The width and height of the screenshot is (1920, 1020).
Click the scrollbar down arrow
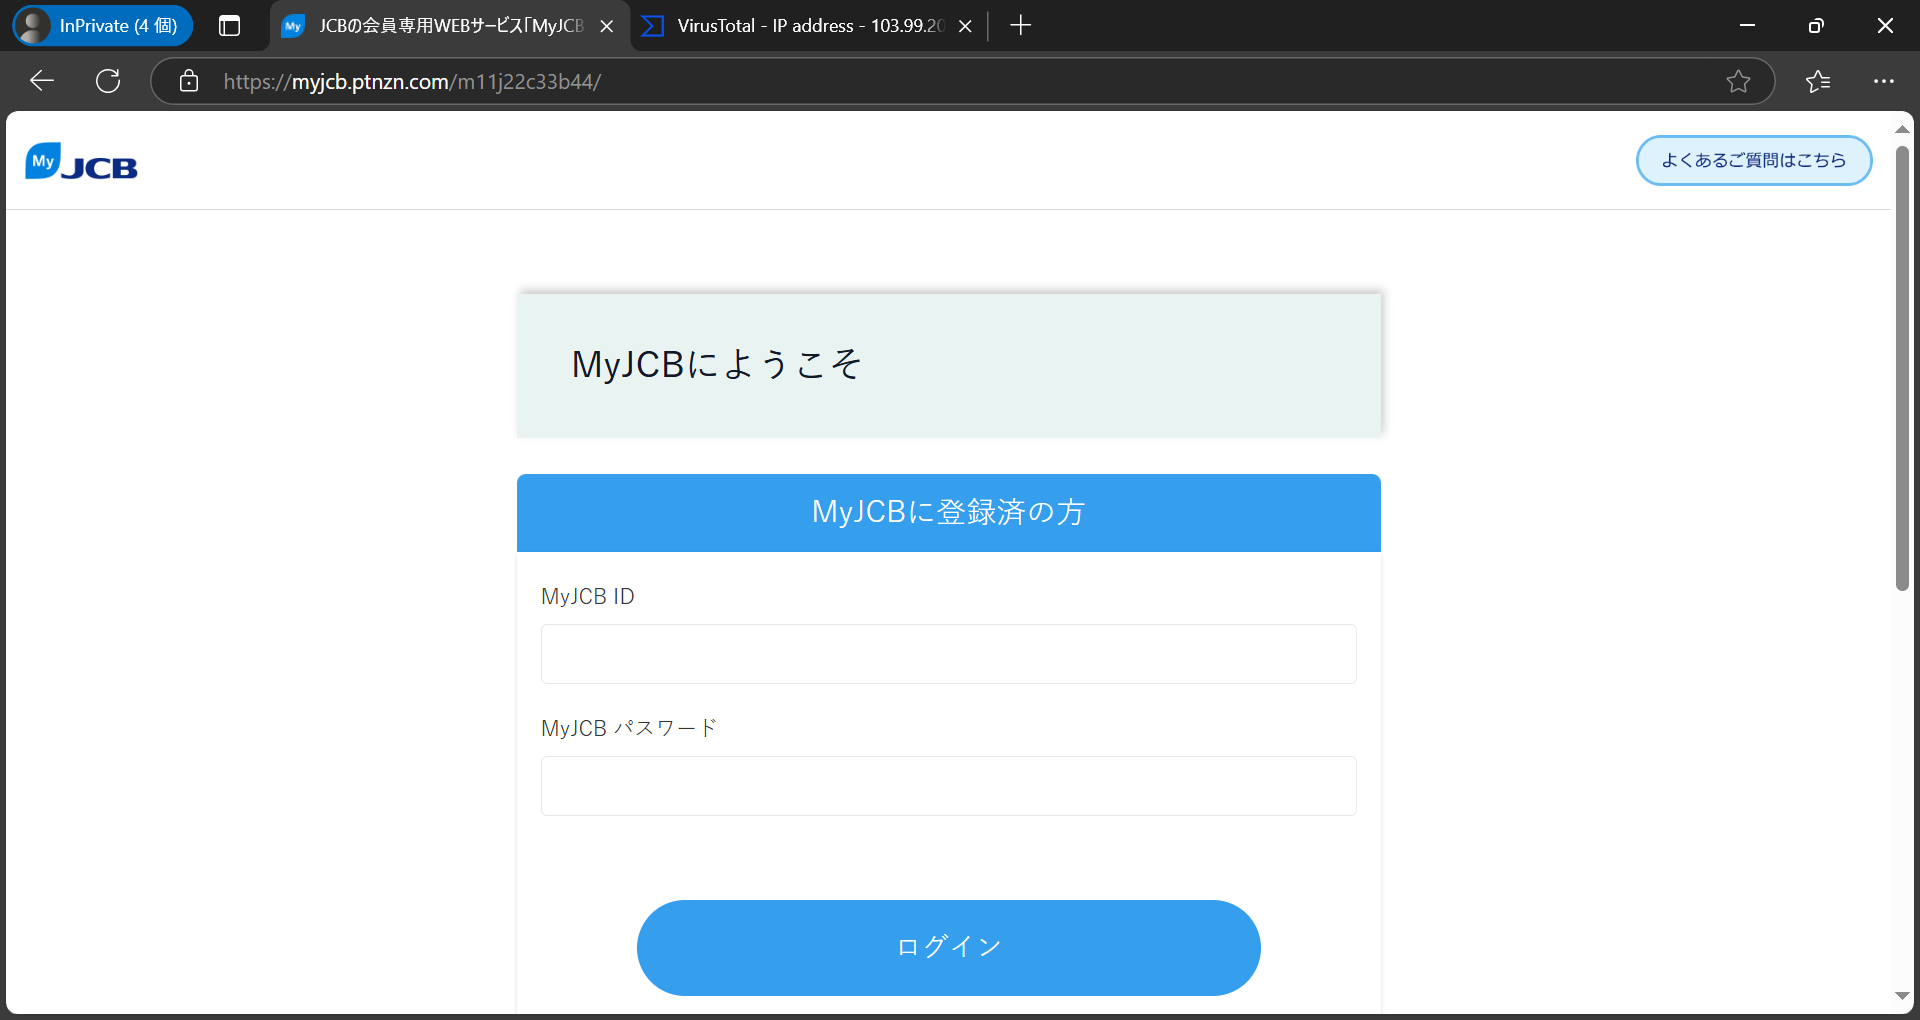pos(1902,996)
